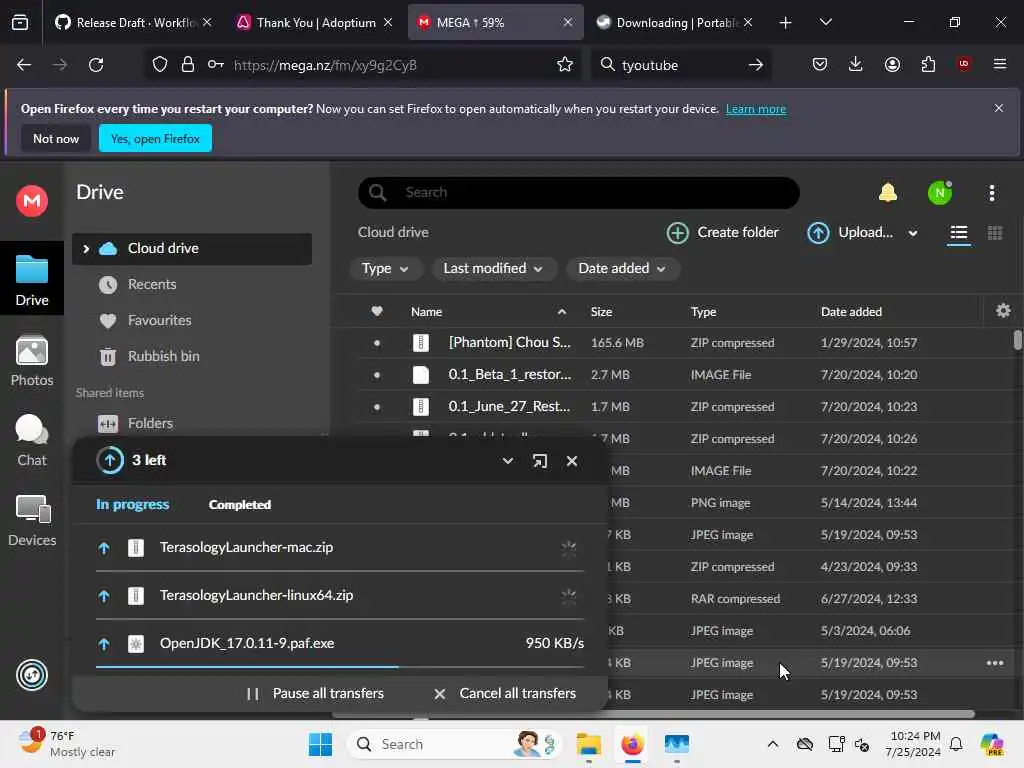Open shared Folders item
Screen dimensions: 1024x768
(150, 423)
